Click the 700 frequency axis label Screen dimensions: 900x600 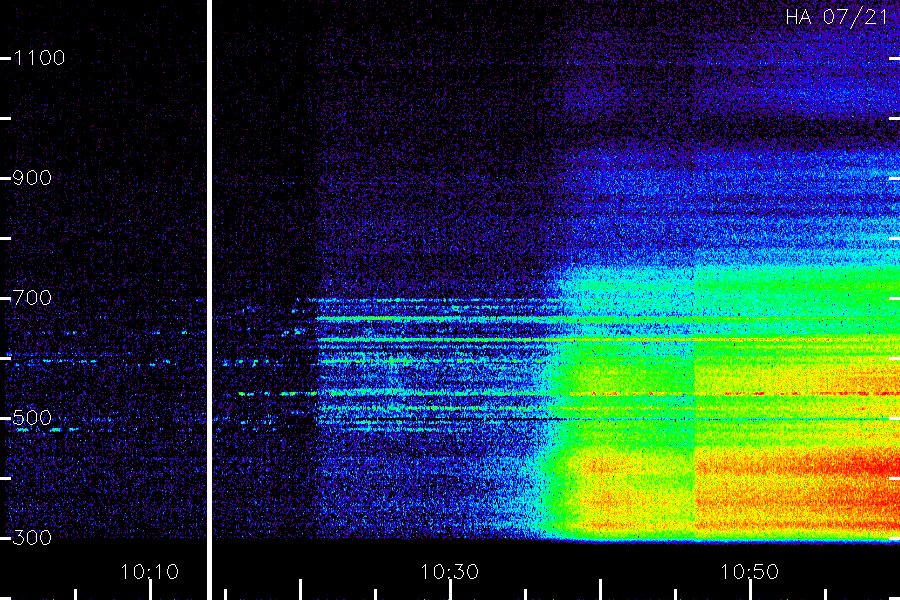pos(32,298)
